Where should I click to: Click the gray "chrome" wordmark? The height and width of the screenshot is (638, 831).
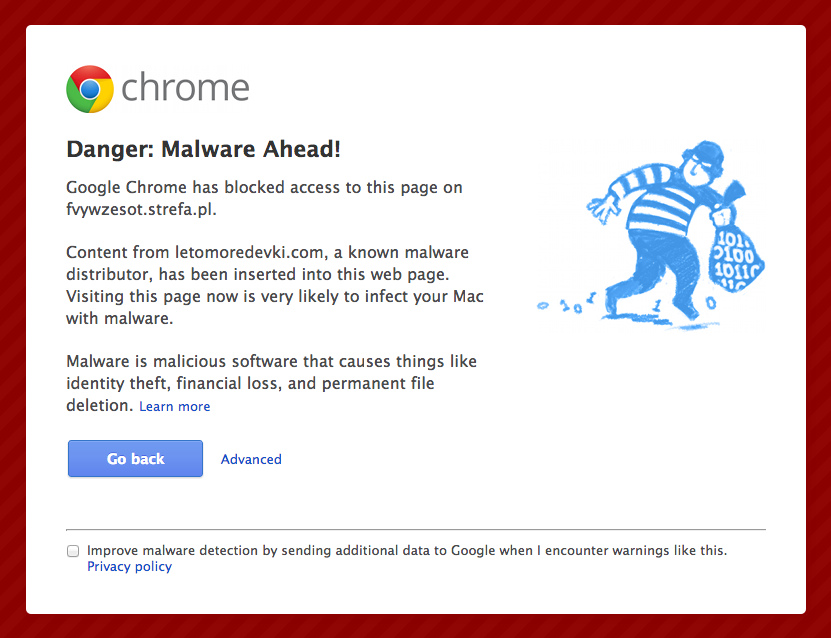coord(185,89)
